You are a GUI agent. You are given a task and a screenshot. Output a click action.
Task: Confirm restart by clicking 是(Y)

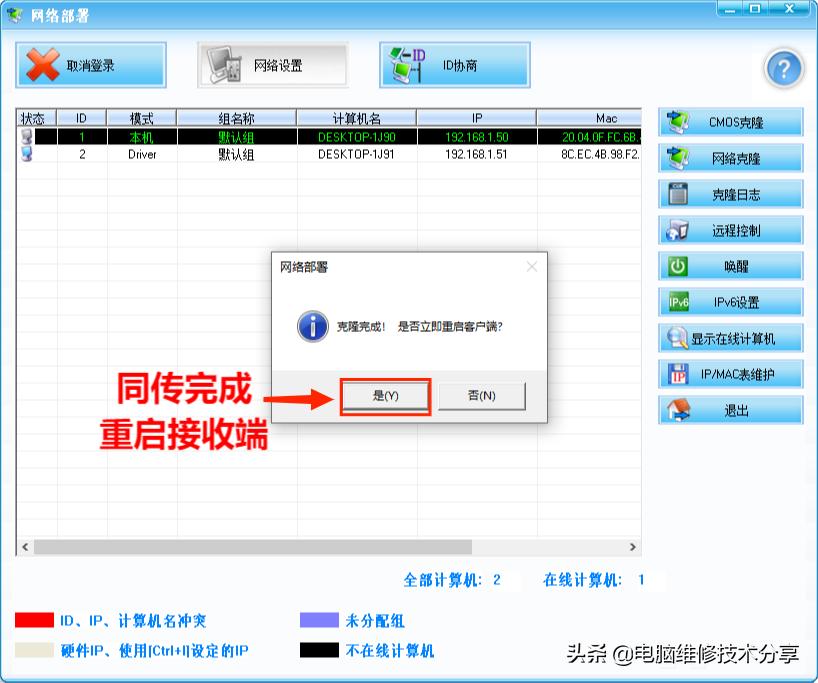tap(385, 396)
